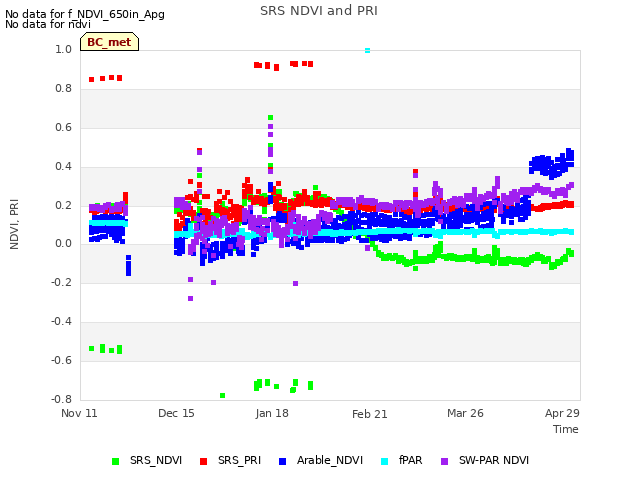Screen dimensions: 640x480
Task: Click the 1.0 y-axis tick label
Action: tap(63, 49)
